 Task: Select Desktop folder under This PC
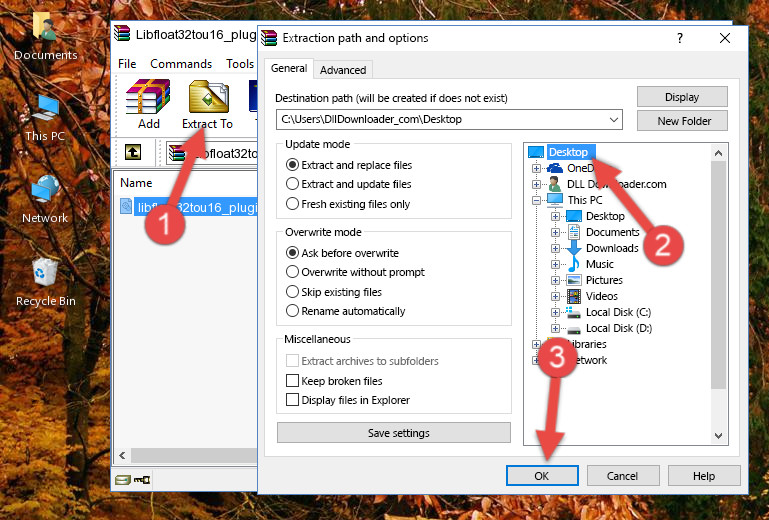pos(605,216)
